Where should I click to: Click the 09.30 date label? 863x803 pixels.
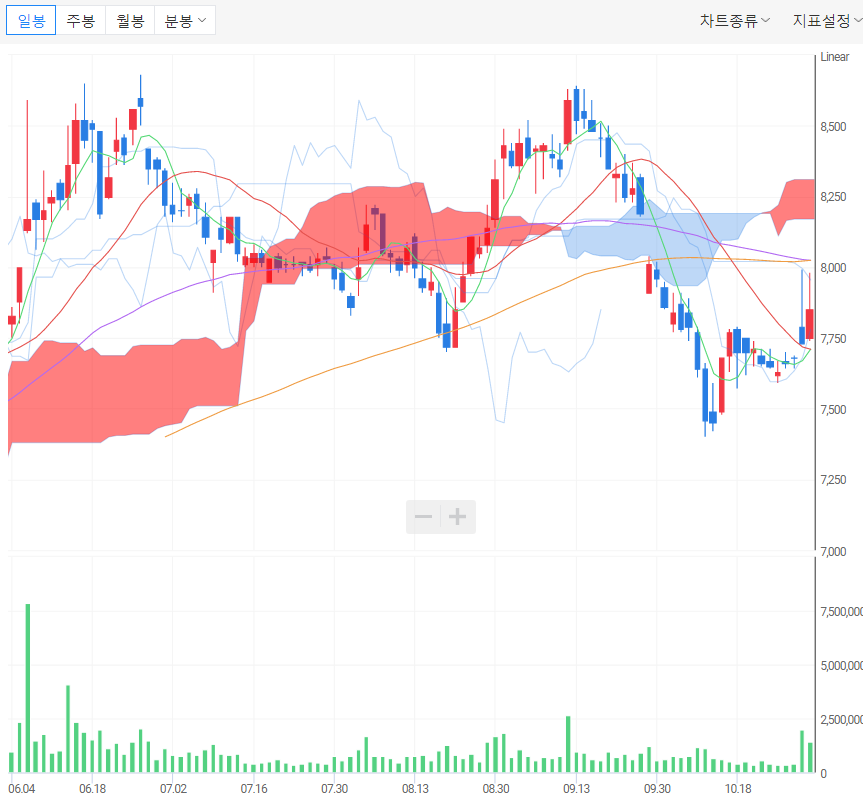click(x=657, y=789)
